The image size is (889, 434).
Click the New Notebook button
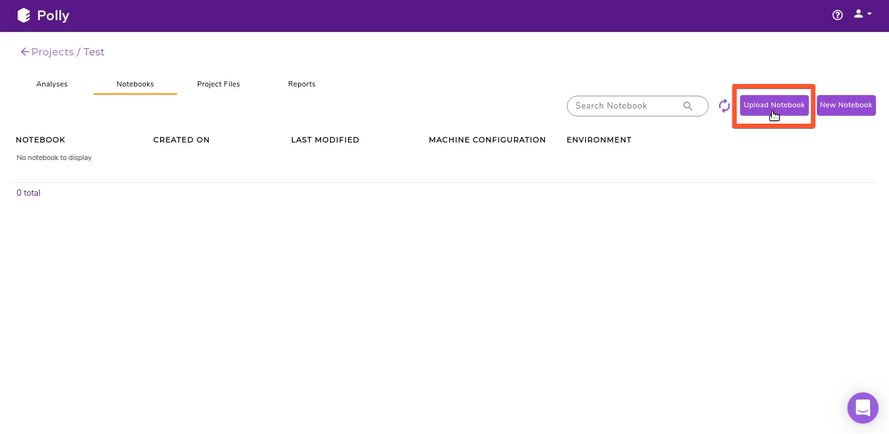click(x=846, y=105)
